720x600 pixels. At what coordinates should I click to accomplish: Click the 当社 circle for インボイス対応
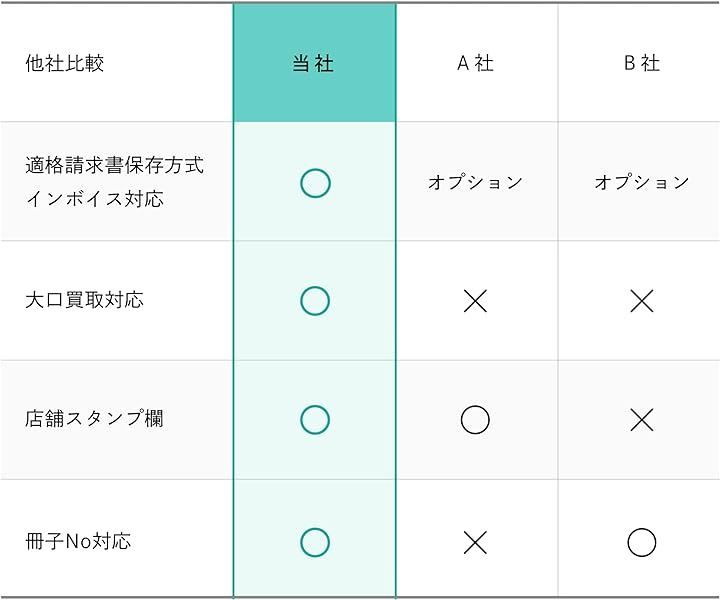(315, 183)
